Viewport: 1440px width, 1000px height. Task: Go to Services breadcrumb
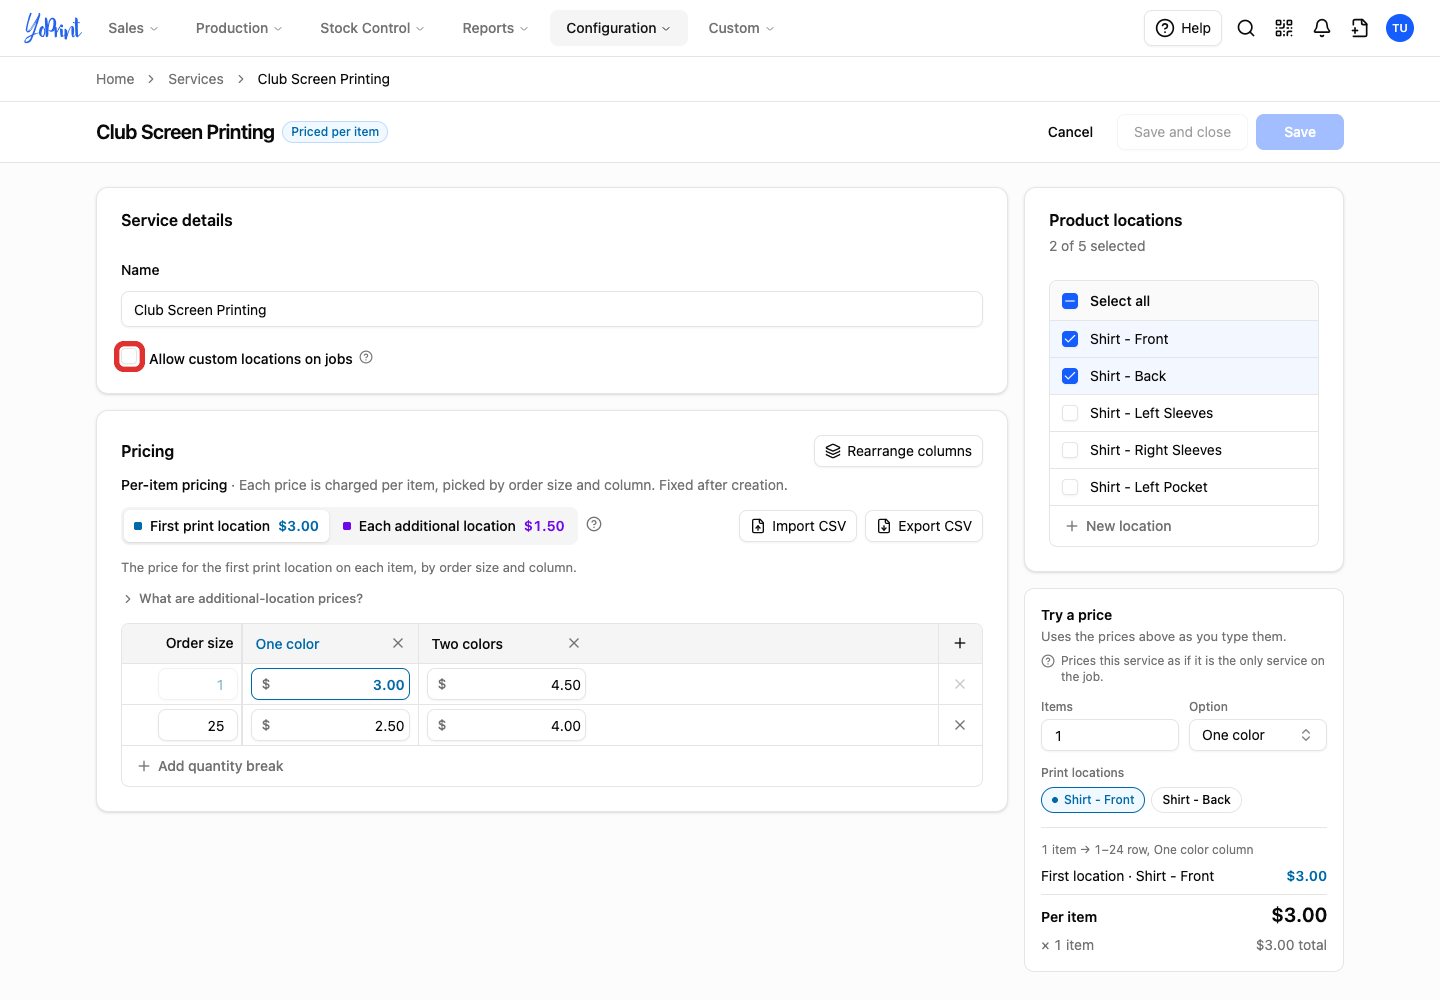[196, 79]
